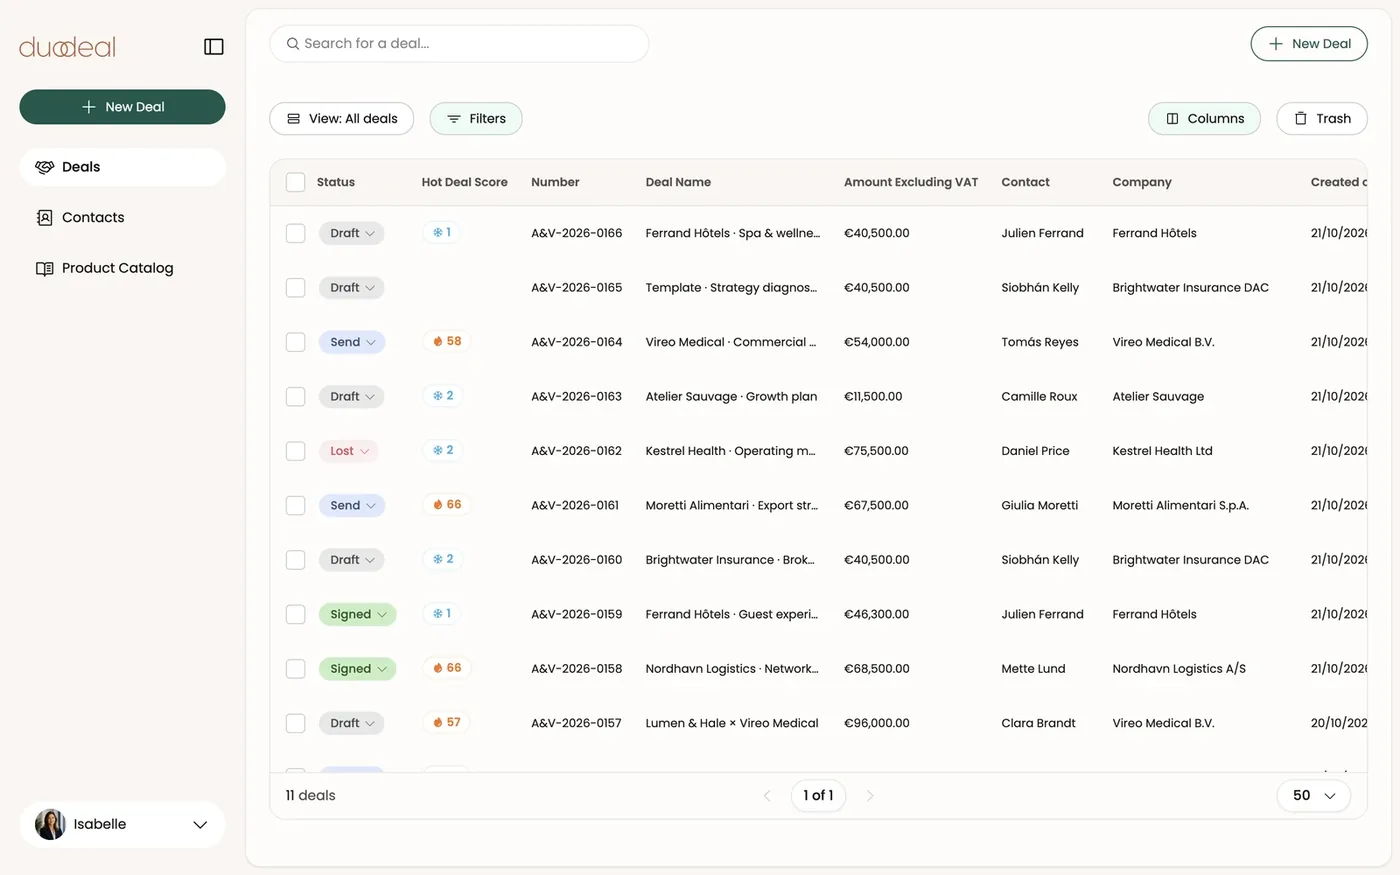Click Isabelle's profile avatar
This screenshot has width=1400, height=875.
50,824
